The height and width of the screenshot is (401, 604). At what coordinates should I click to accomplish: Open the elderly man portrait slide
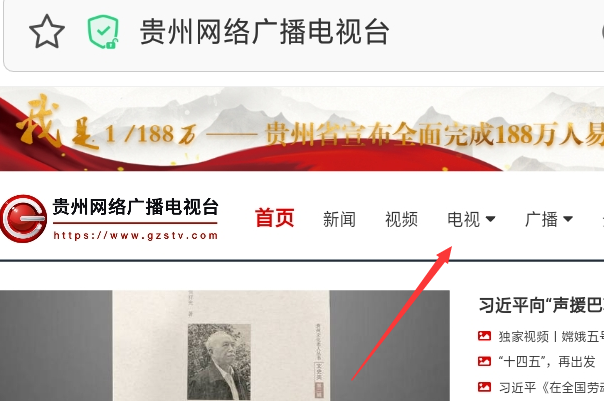pyautogui.click(x=225, y=346)
